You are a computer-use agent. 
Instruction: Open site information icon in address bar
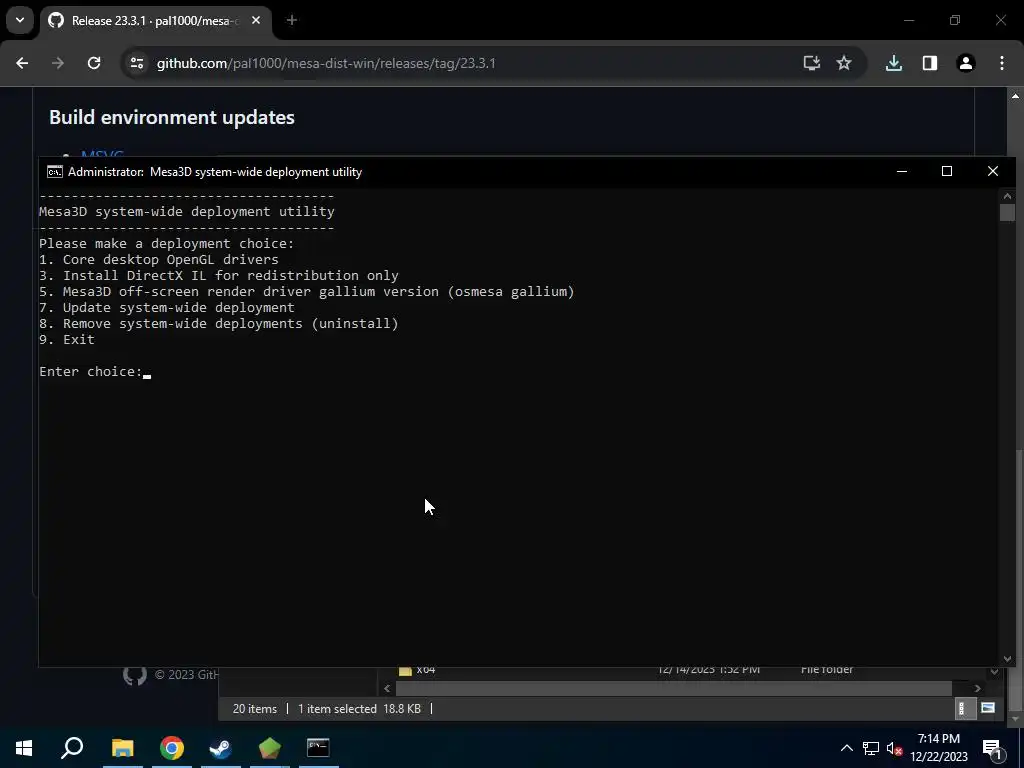[136, 63]
